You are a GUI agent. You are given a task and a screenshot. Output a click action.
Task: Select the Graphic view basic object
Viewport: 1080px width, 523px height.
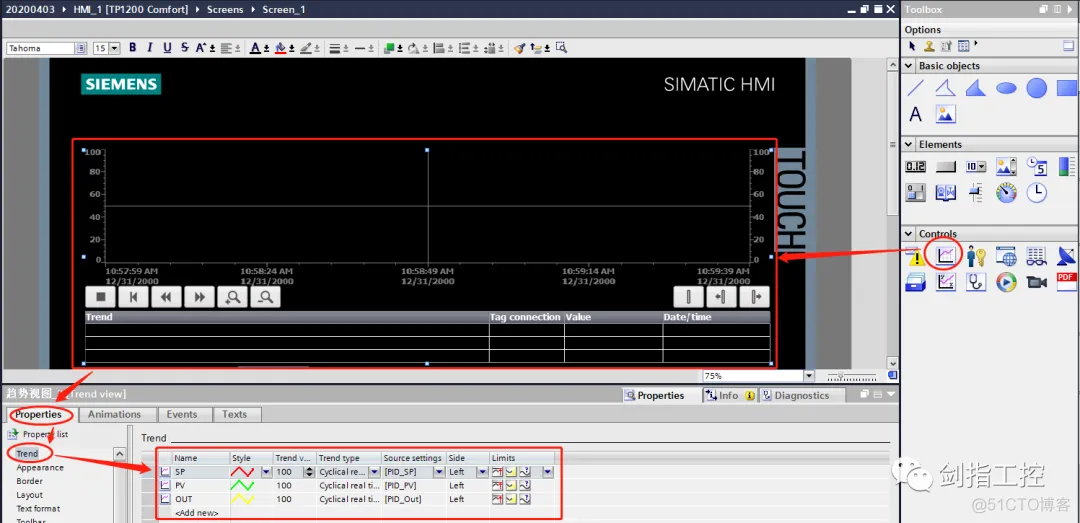pos(945,114)
